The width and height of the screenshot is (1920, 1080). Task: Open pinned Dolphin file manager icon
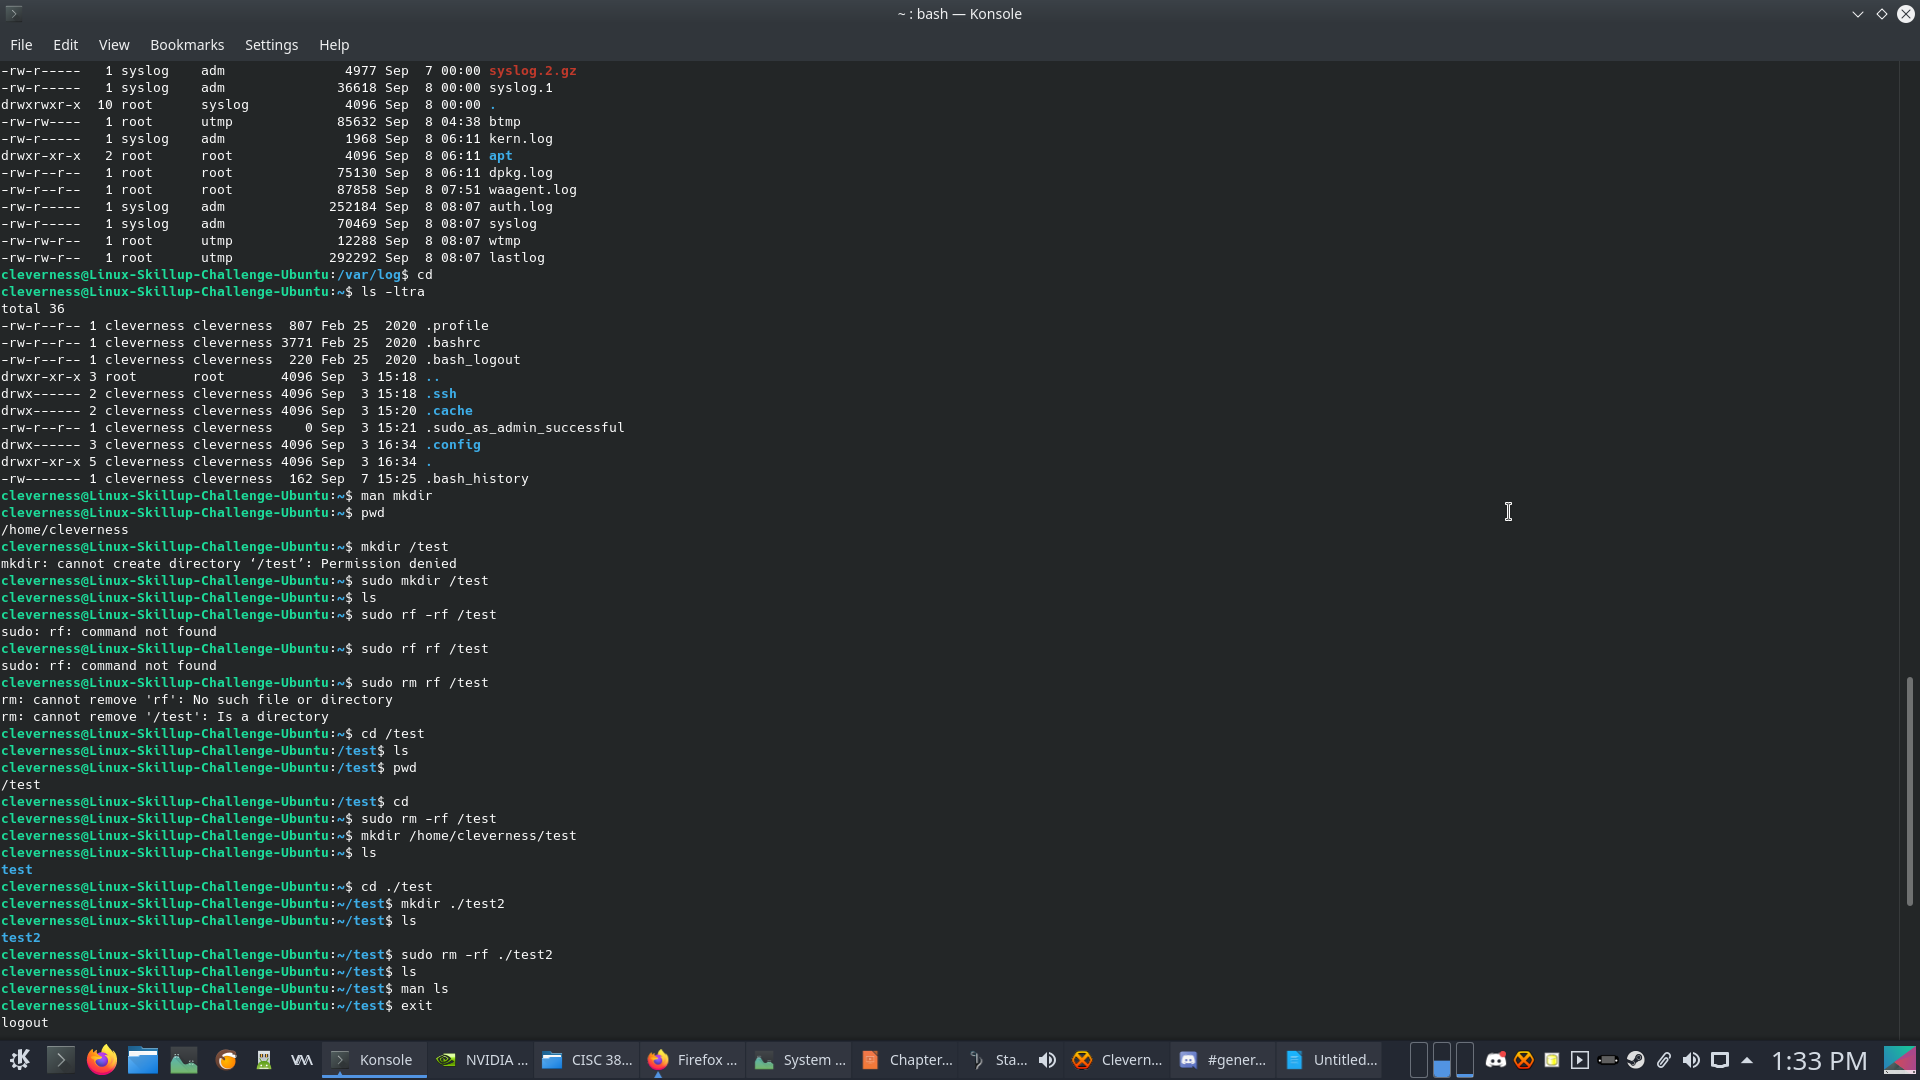coord(143,1060)
